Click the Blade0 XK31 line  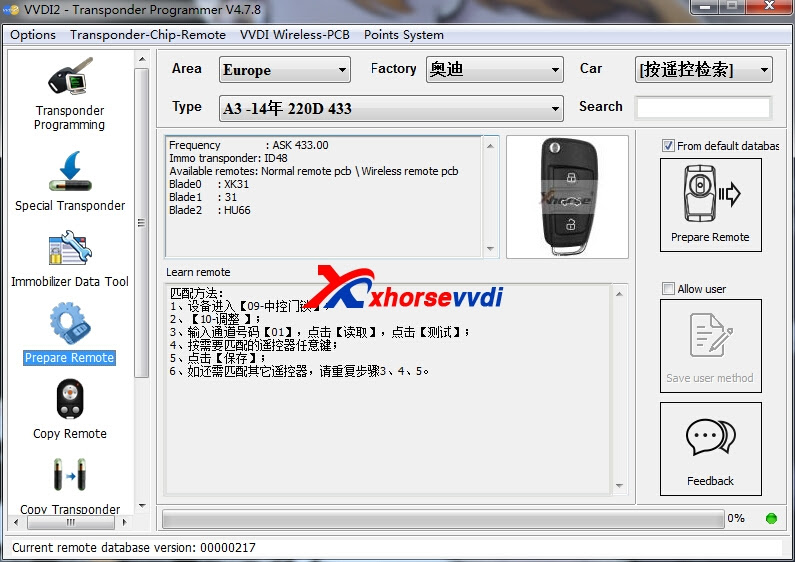(x=209, y=184)
